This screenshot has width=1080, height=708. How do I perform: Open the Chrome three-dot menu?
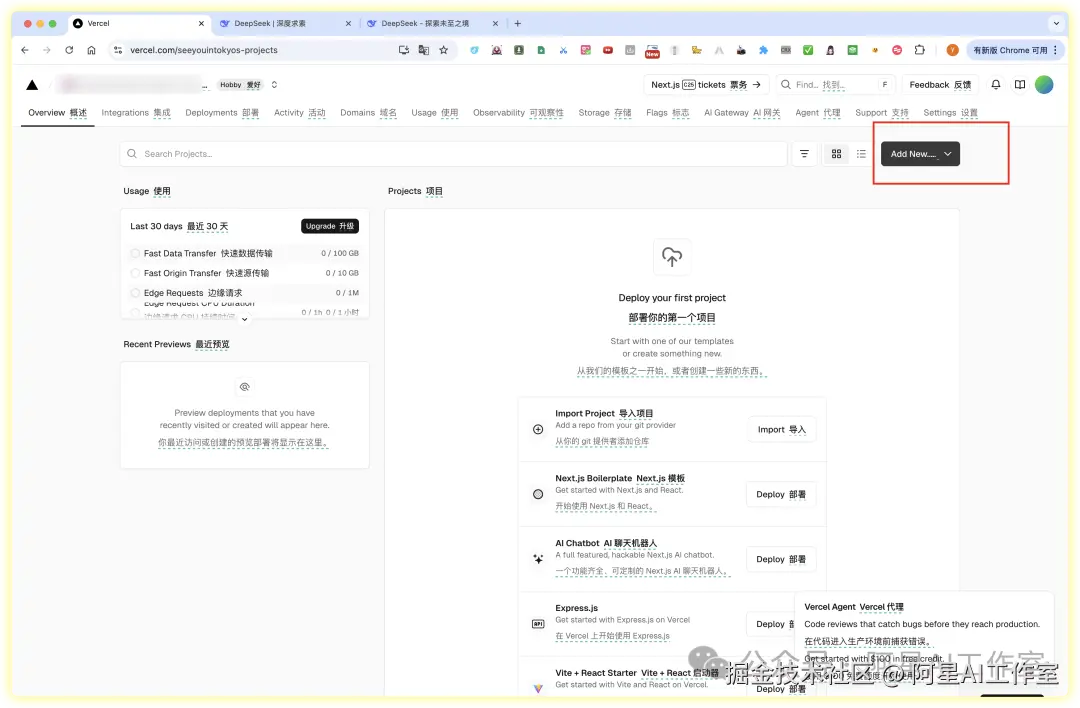tap(1055, 50)
